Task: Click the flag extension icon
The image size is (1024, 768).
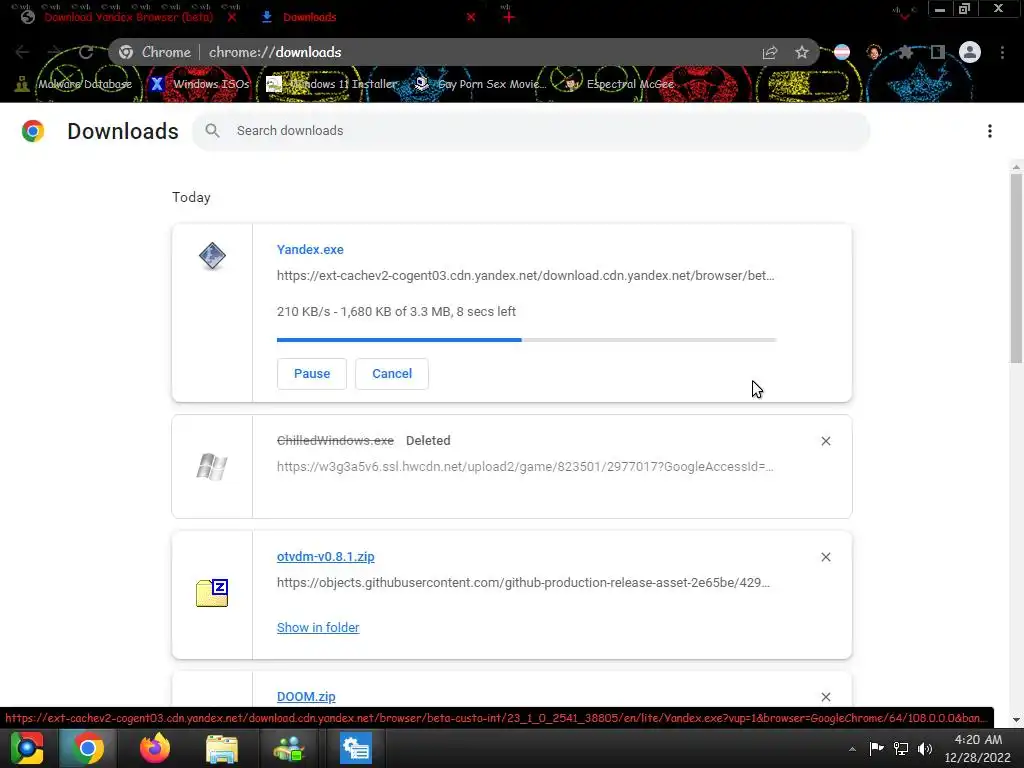Action: point(842,52)
